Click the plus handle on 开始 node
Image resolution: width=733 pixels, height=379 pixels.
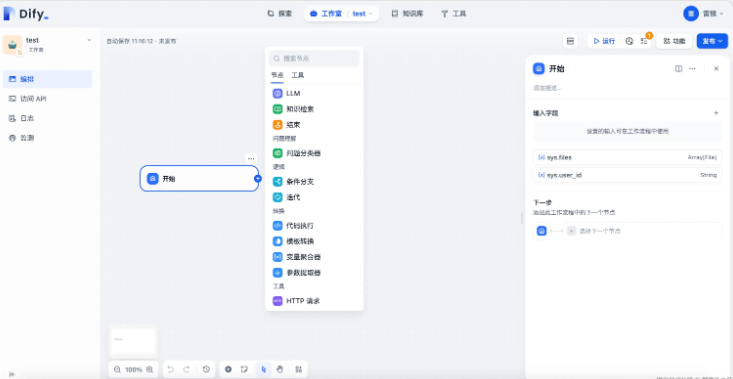pyautogui.click(x=258, y=179)
